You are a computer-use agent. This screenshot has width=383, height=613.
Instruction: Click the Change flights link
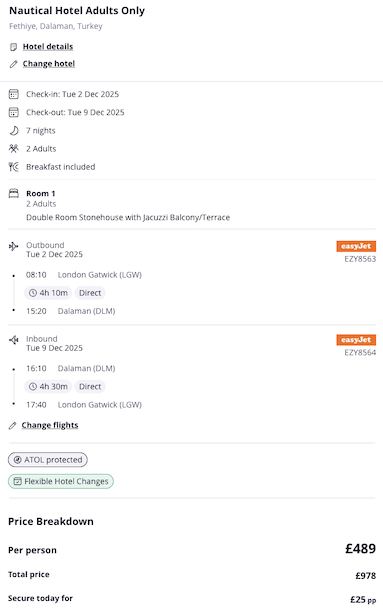coord(50,425)
